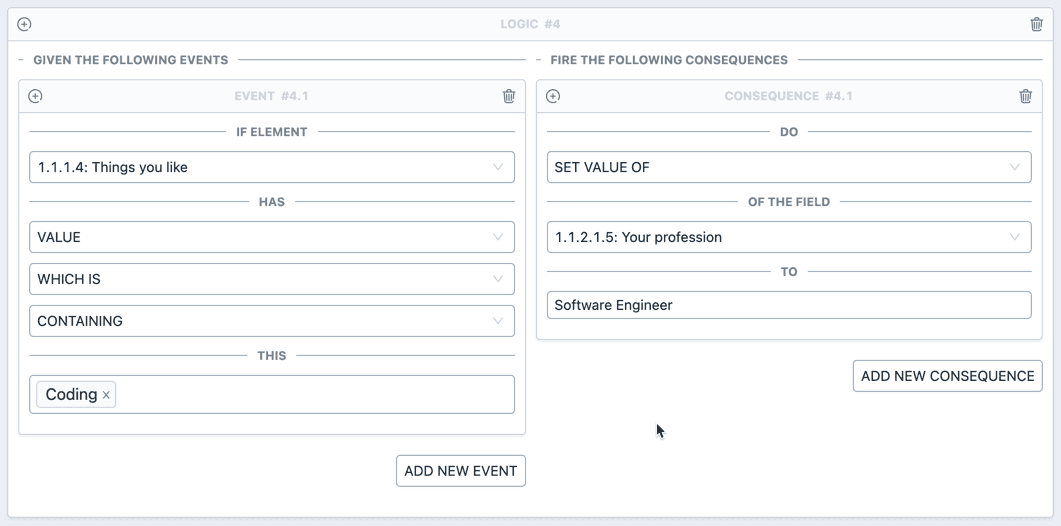Viewport: 1061px width, 526px height.
Task: Collapse the GIVEN THE FOLLOWING EVENTS section
Action: pyautogui.click(x=21, y=60)
